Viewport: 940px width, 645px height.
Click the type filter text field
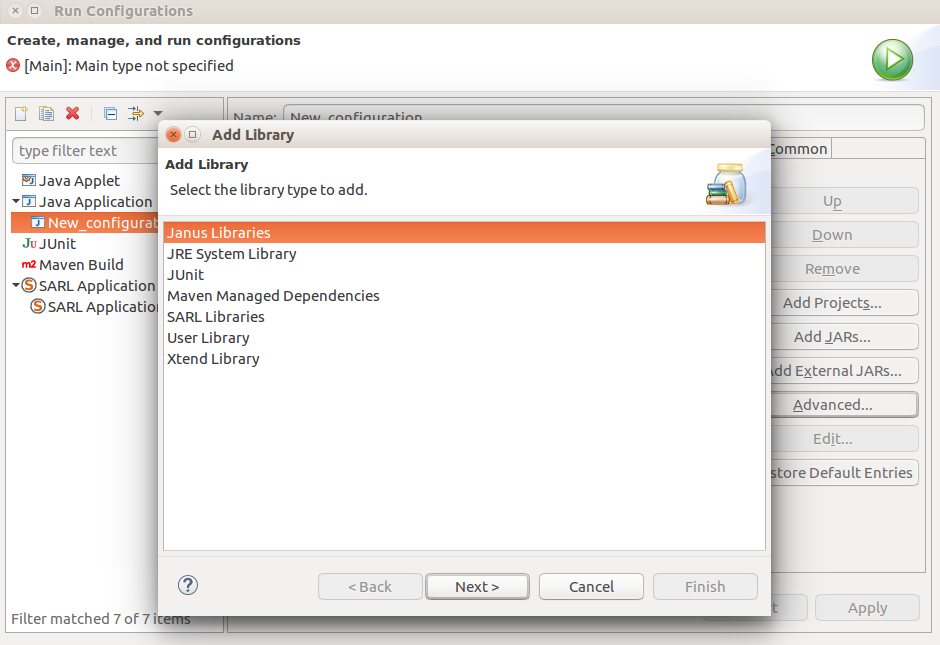coord(86,150)
